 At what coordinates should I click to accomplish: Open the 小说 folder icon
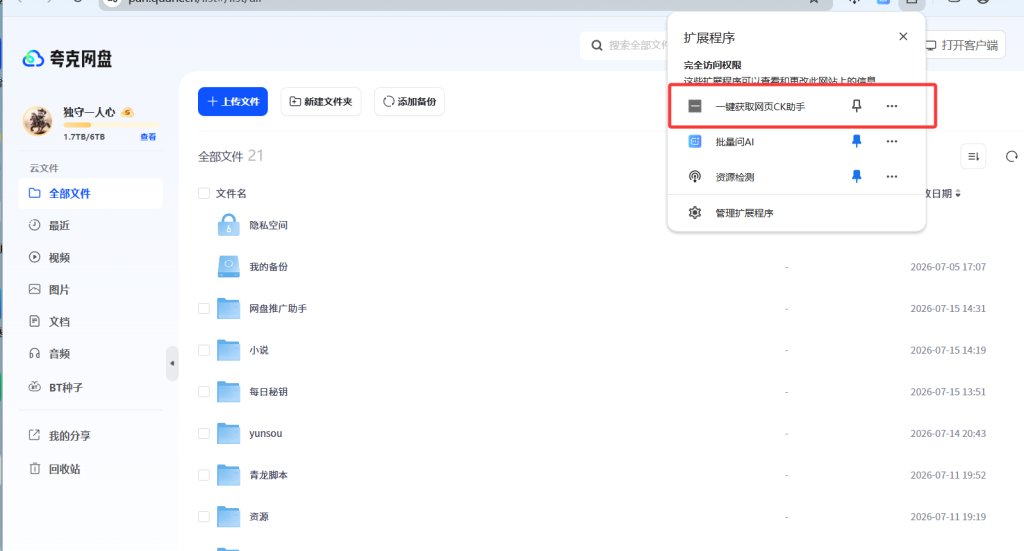pyautogui.click(x=229, y=350)
